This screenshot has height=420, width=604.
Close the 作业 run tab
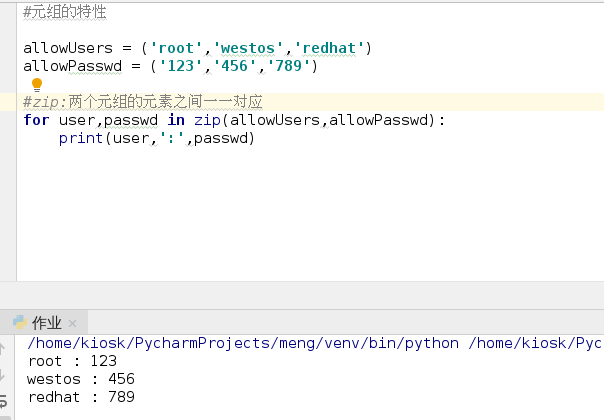(72, 323)
